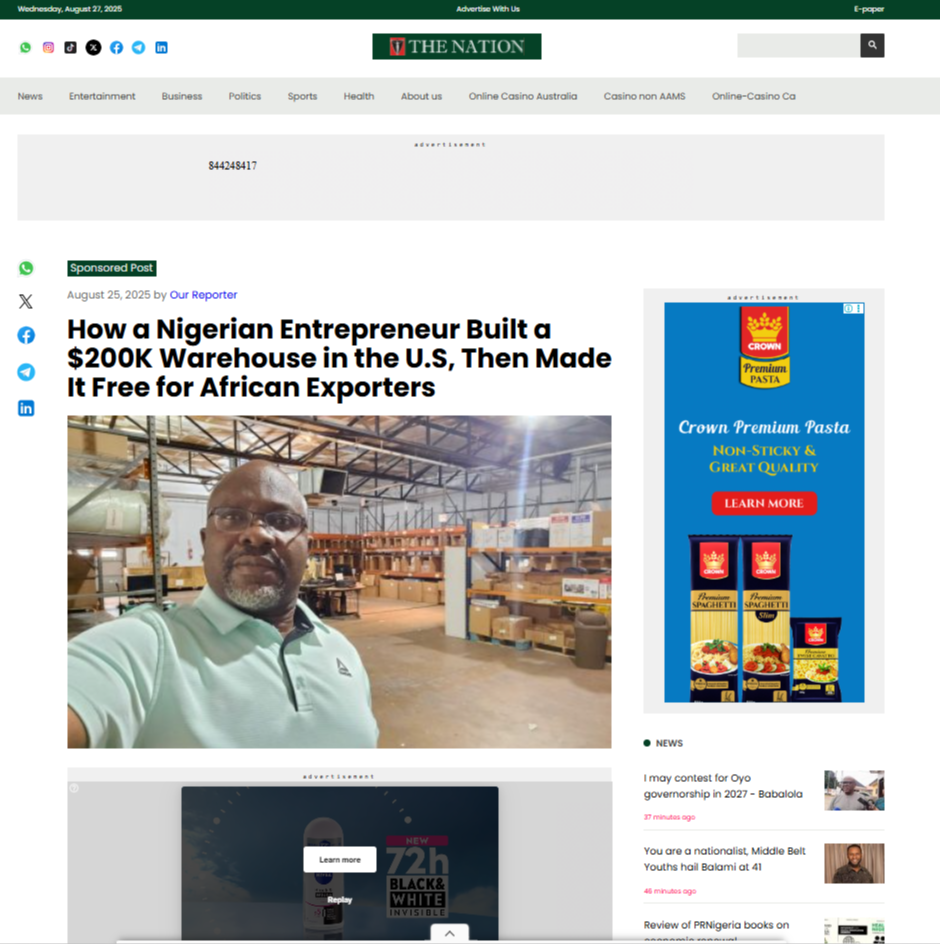
Task: Click Learn more on Nivea video ad
Action: (x=340, y=859)
